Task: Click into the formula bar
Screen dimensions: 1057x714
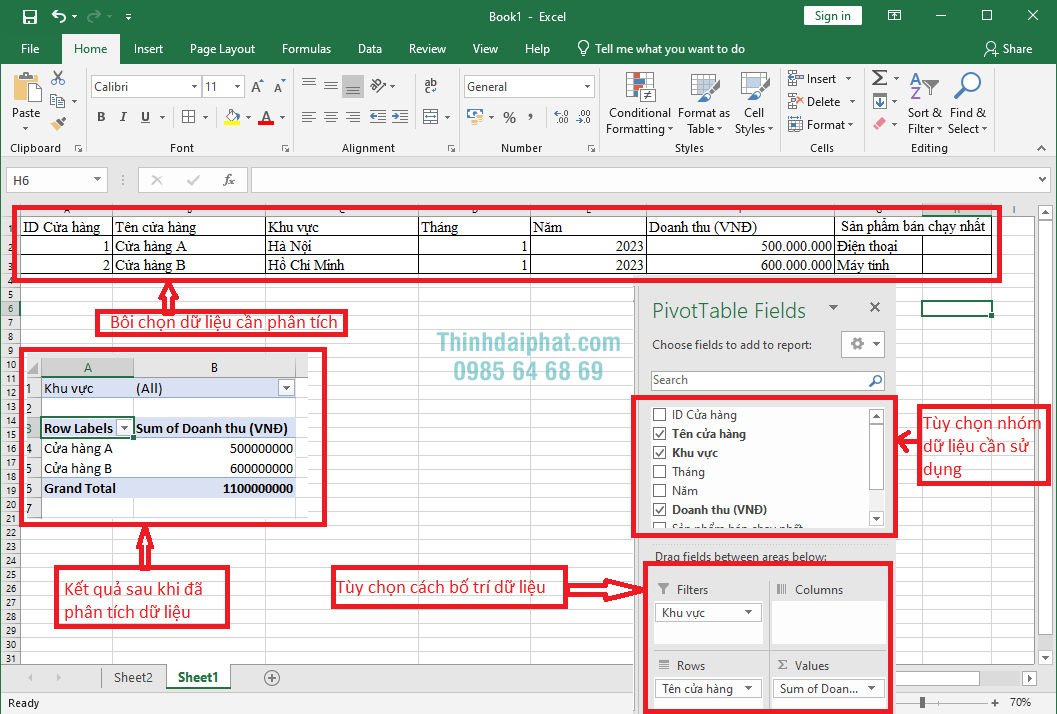Action: (x=643, y=180)
